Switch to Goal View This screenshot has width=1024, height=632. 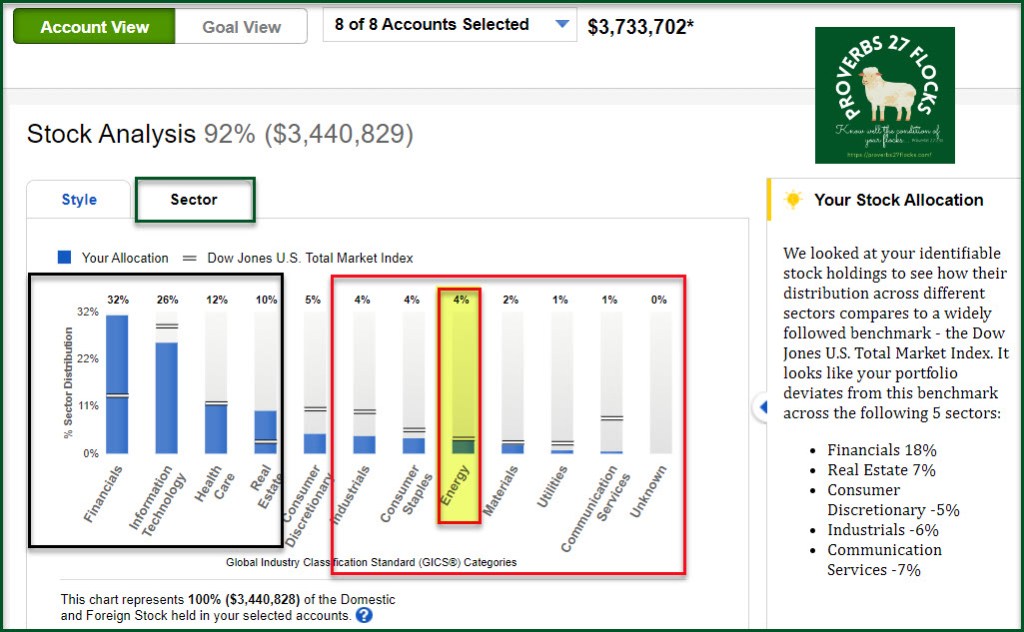pyautogui.click(x=242, y=27)
